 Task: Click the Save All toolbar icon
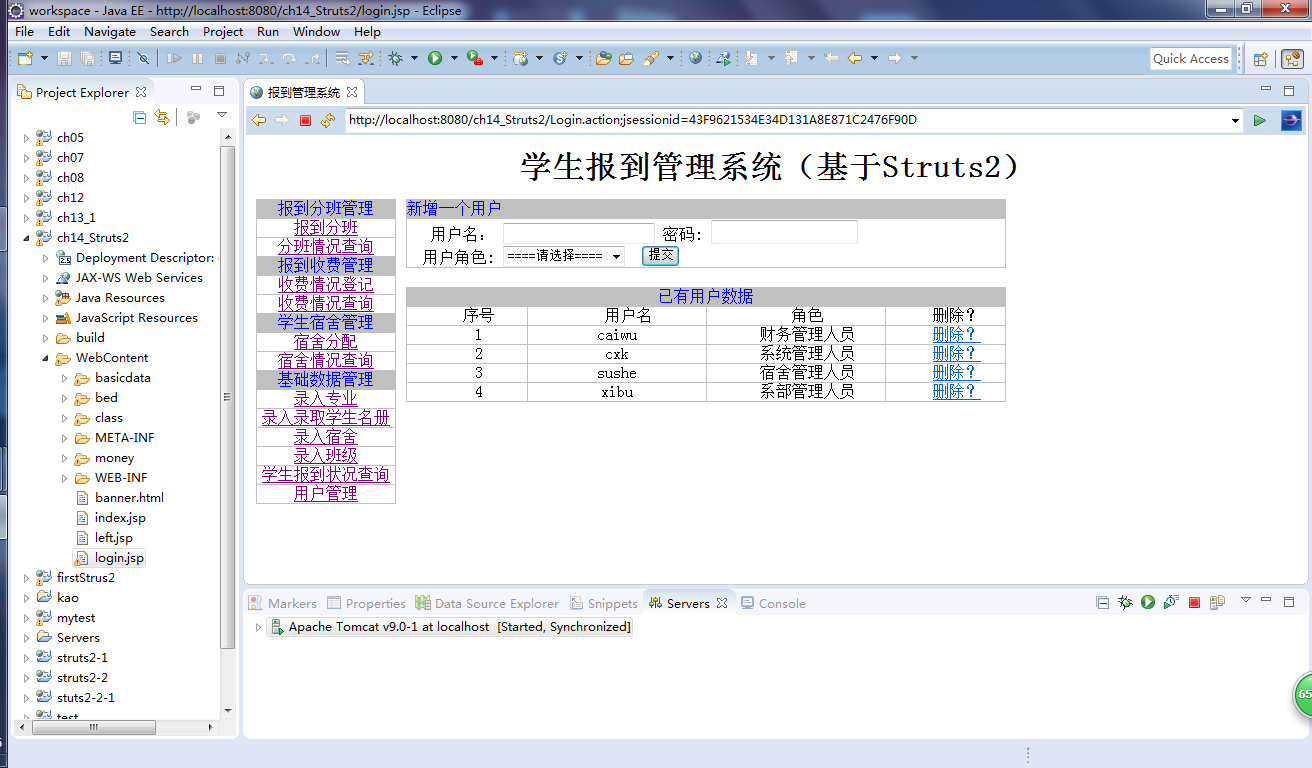(88, 58)
